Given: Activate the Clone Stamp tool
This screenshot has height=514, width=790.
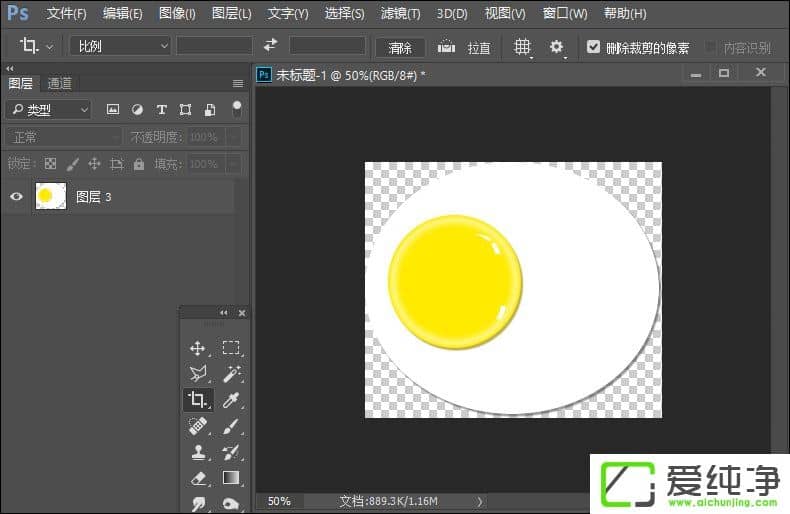Looking at the screenshot, I should [x=198, y=452].
